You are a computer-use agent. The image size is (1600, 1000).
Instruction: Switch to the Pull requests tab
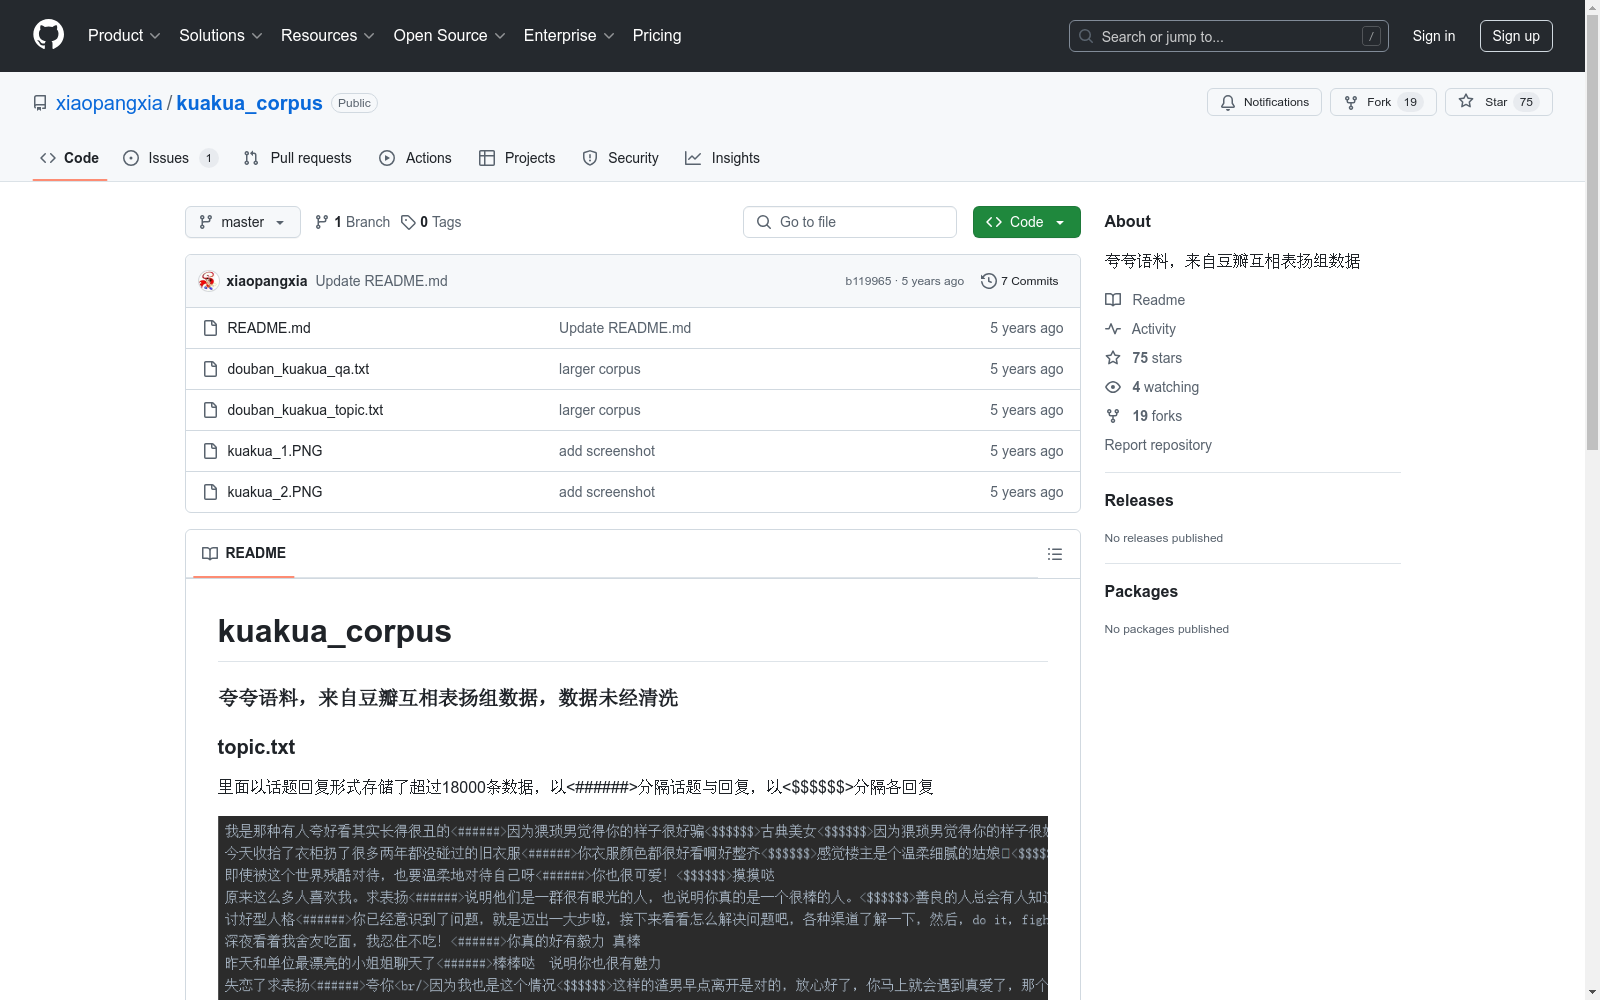coord(298,158)
